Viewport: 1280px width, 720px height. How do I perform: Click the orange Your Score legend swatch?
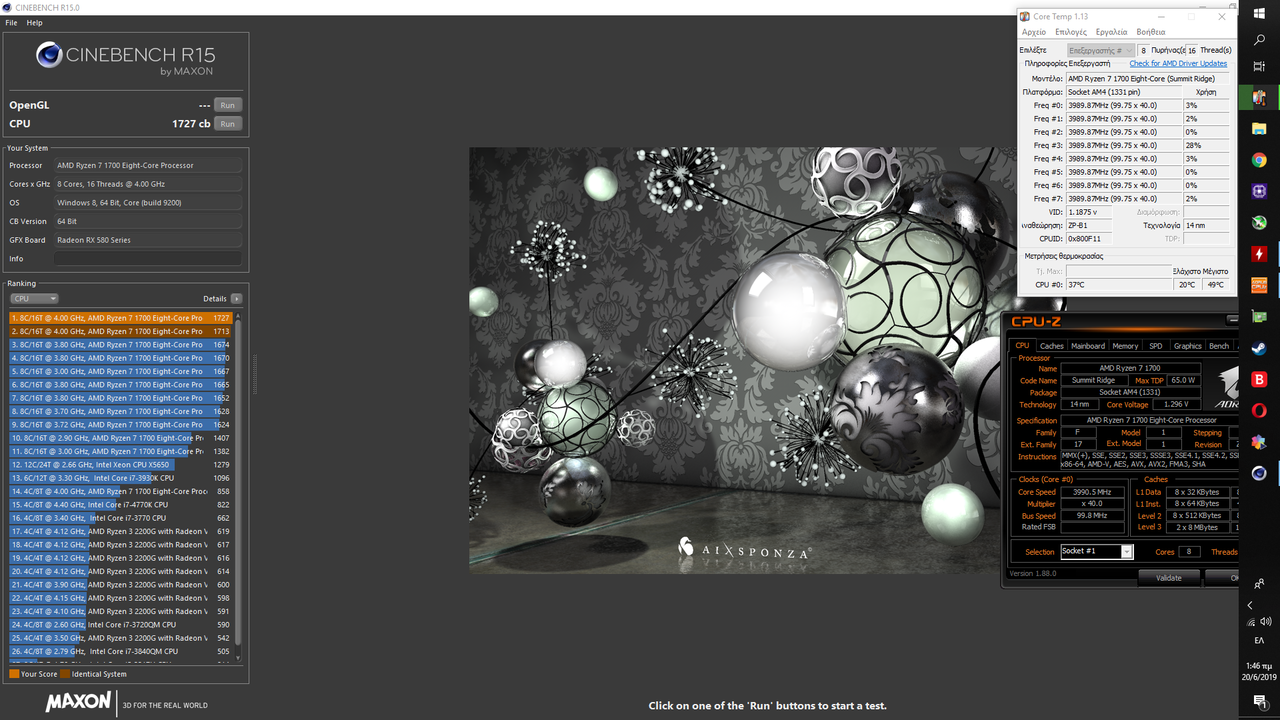(x=14, y=674)
